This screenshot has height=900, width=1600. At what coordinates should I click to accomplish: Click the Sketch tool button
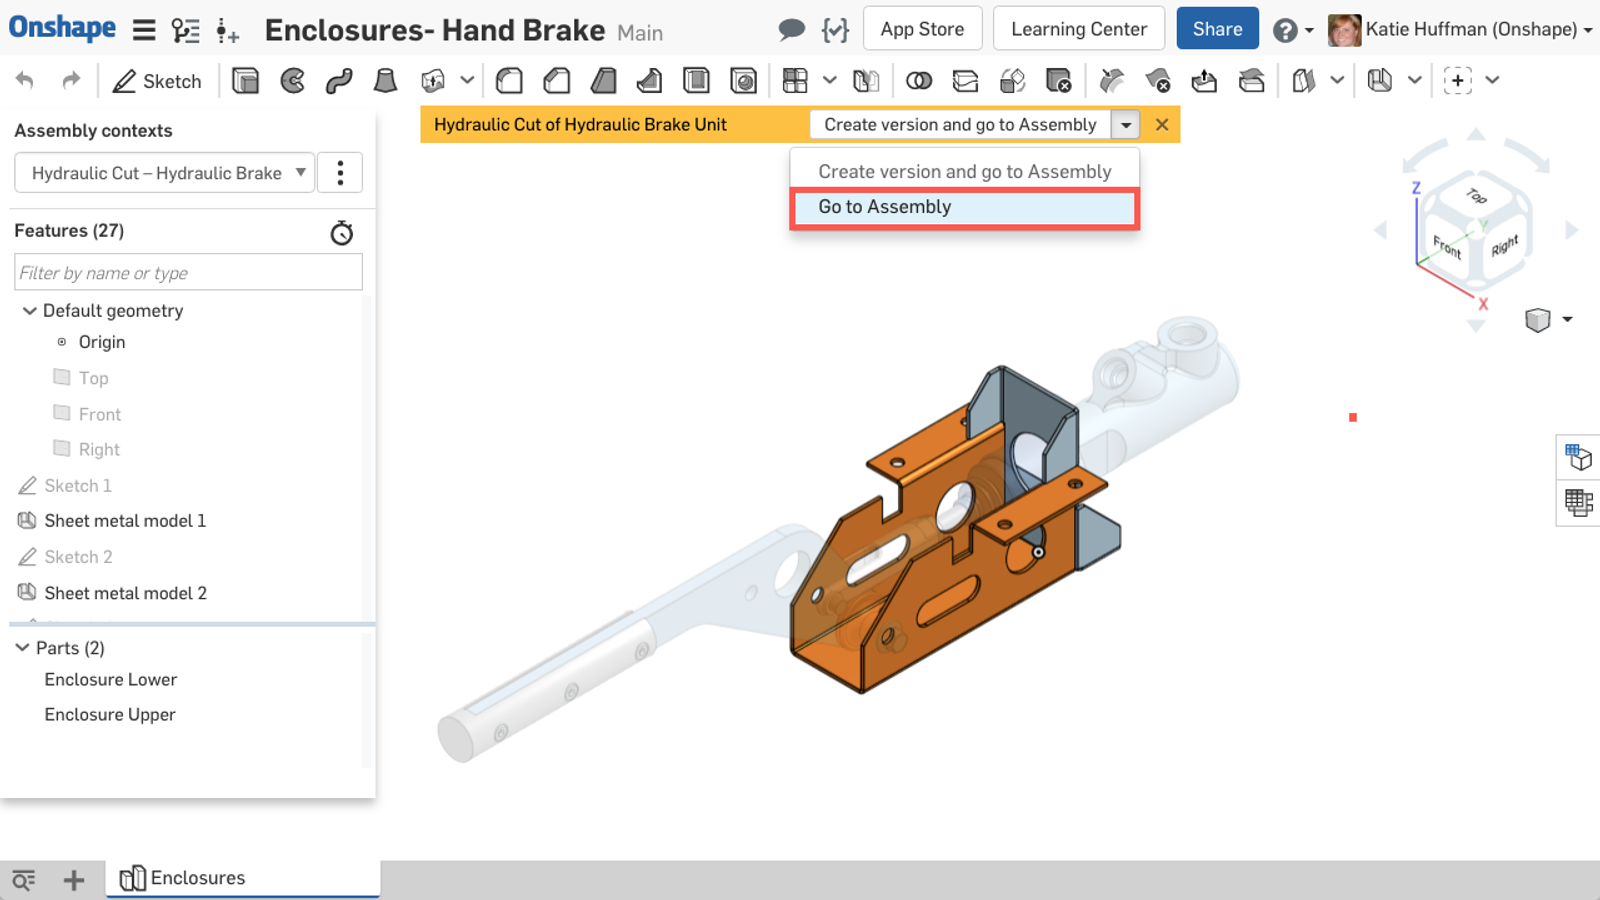(157, 81)
